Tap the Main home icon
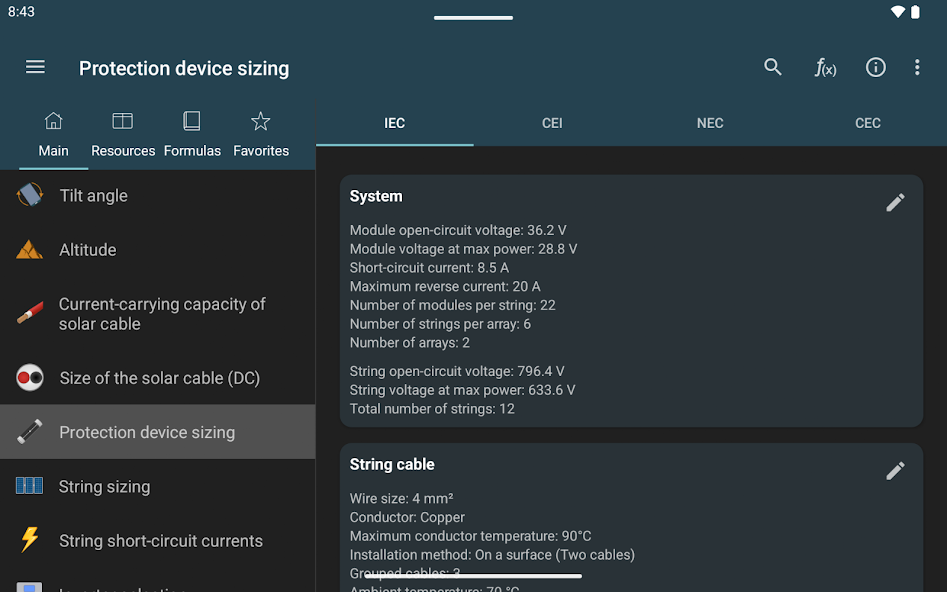This screenshot has height=592, width=947. 53,121
